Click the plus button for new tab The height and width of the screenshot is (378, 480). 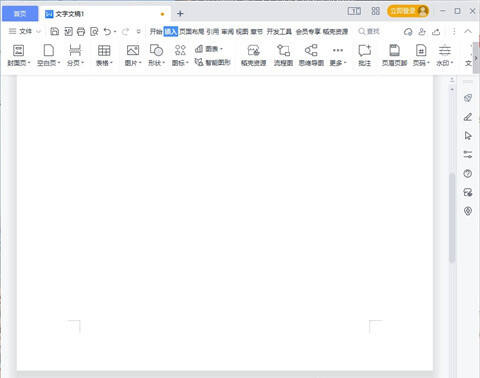(x=180, y=14)
